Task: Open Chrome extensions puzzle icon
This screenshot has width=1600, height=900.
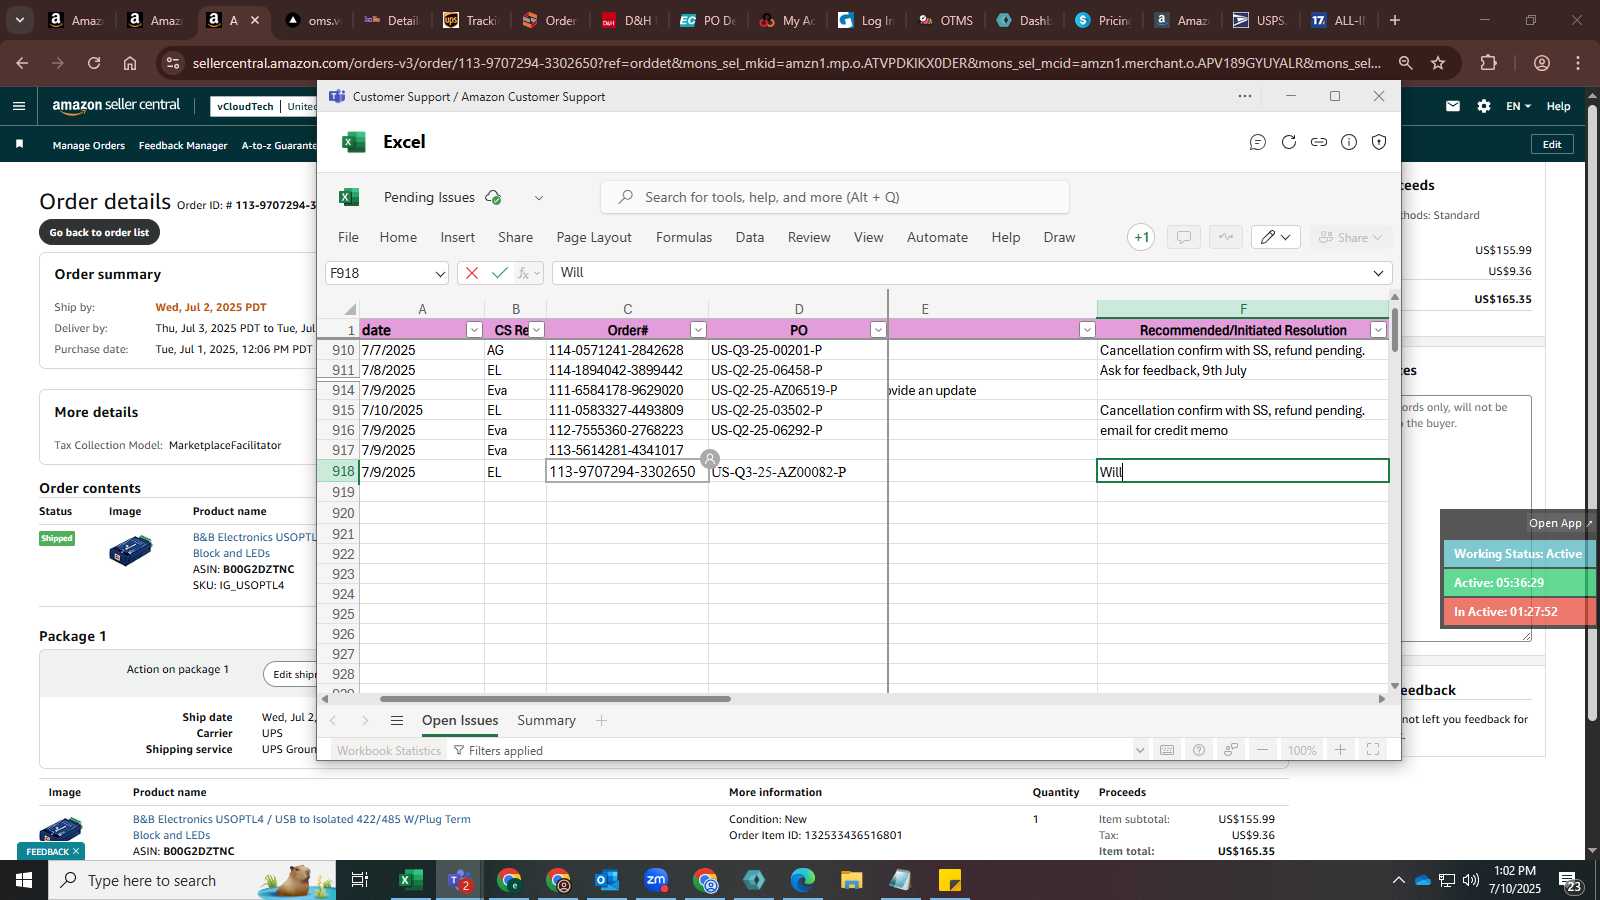Action: [x=1489, y=63]
